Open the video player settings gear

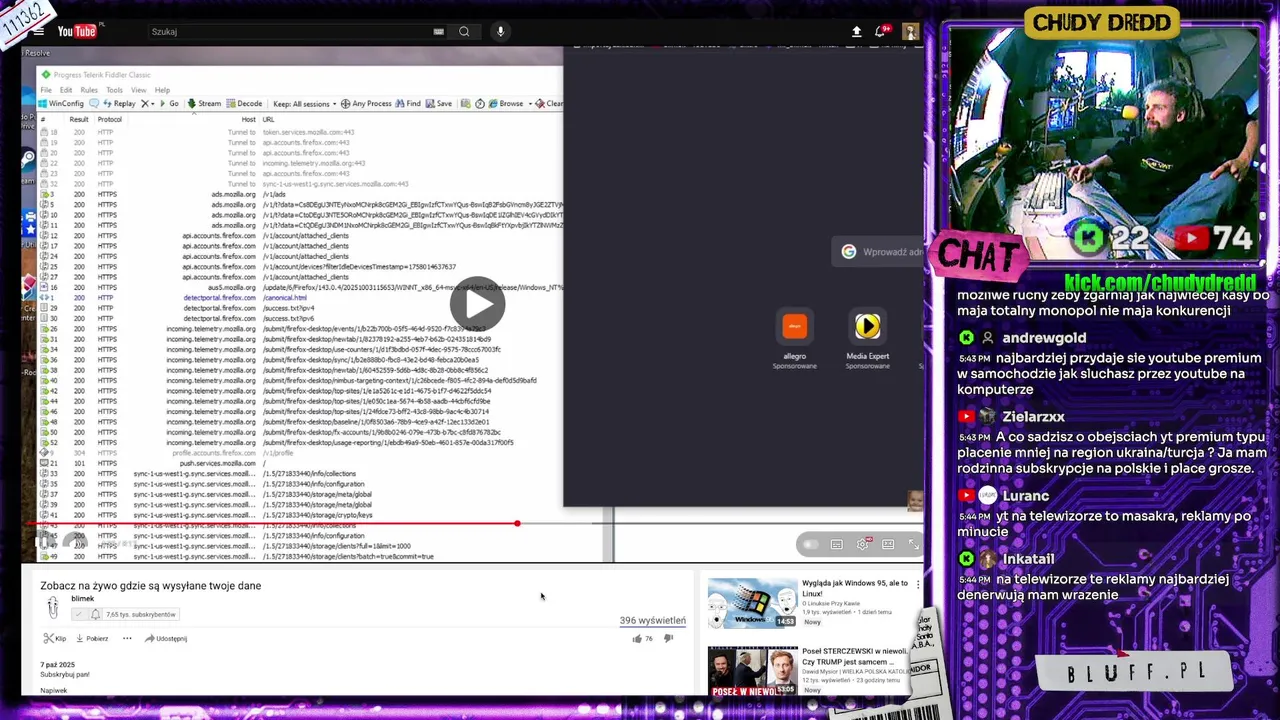click(x=862, y=545)
